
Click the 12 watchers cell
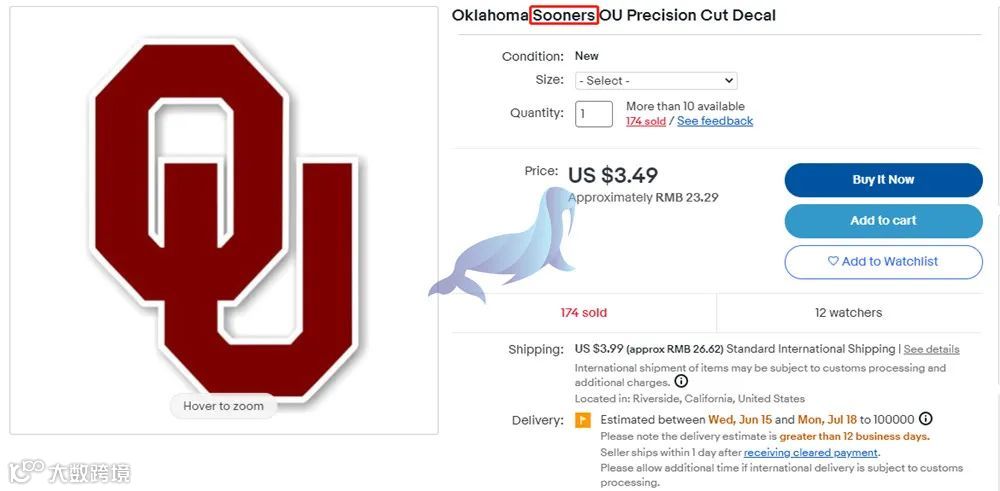coord(848,313)
